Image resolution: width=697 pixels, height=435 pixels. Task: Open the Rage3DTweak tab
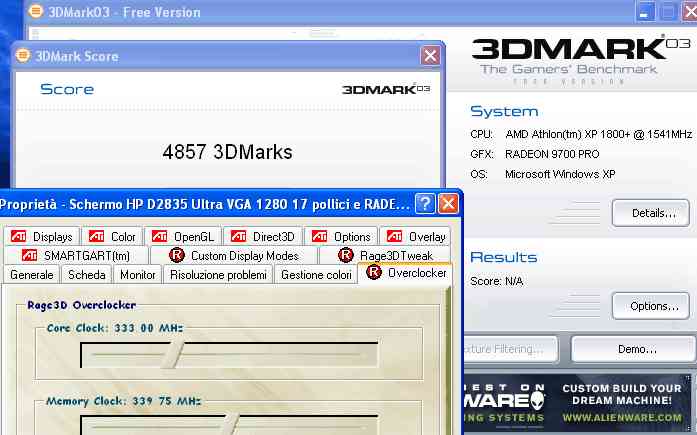click(385, 255)
